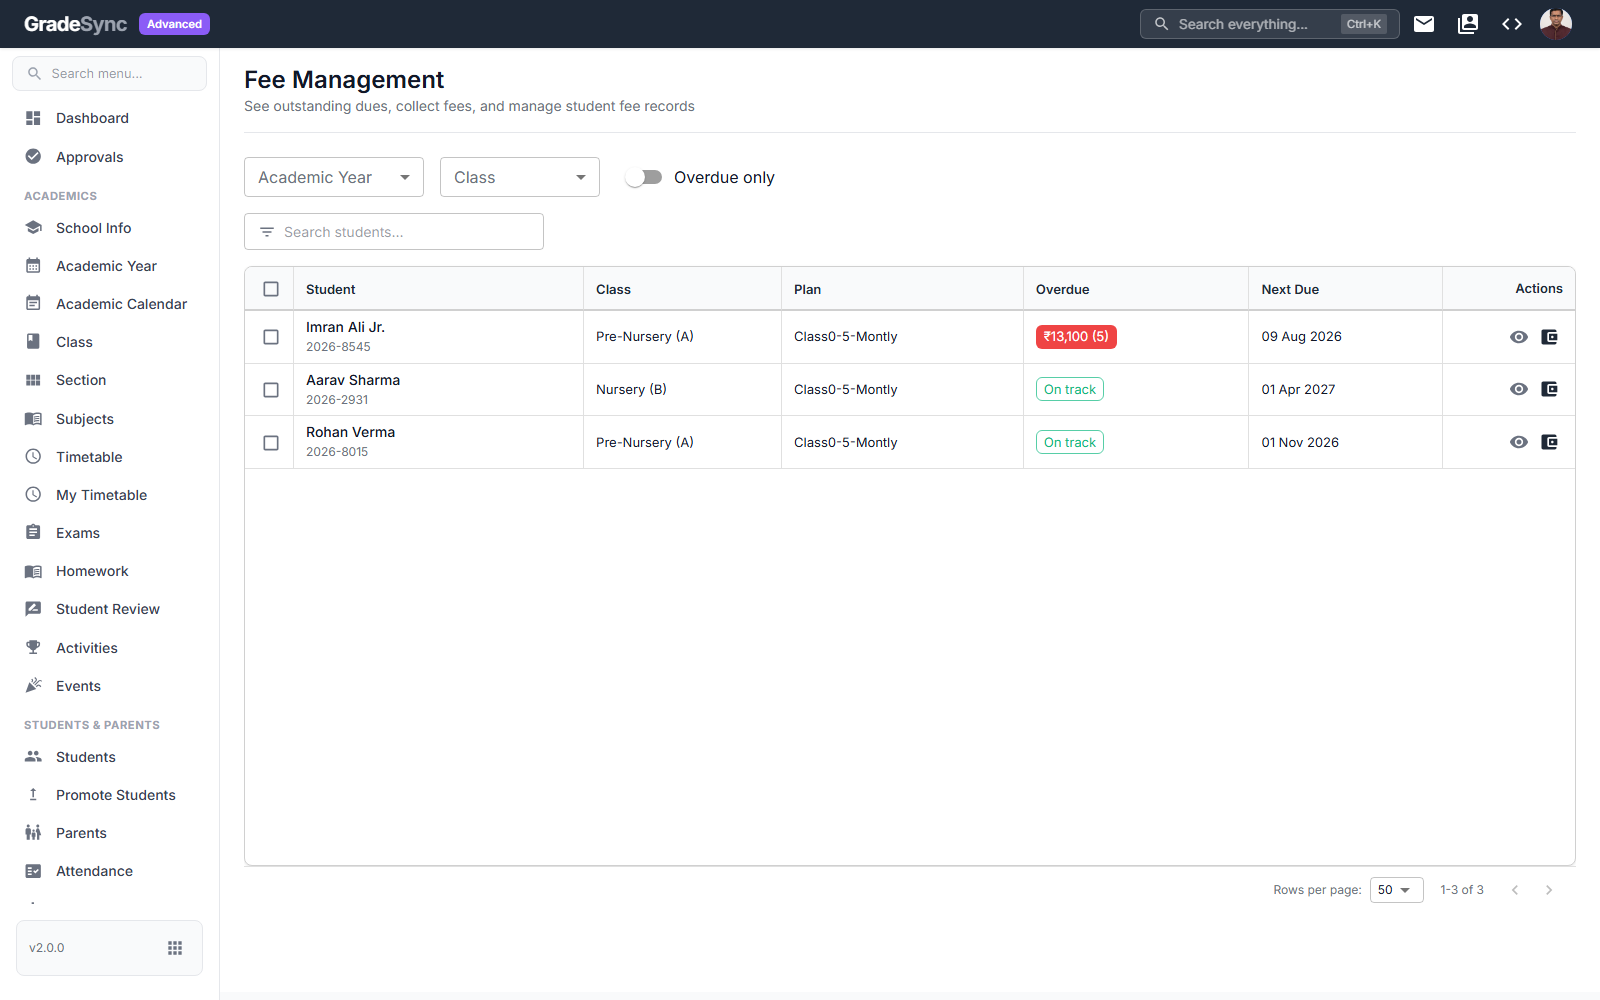Sort by the Student column header
The image size is (1600, 1000).
click(330, 289)
